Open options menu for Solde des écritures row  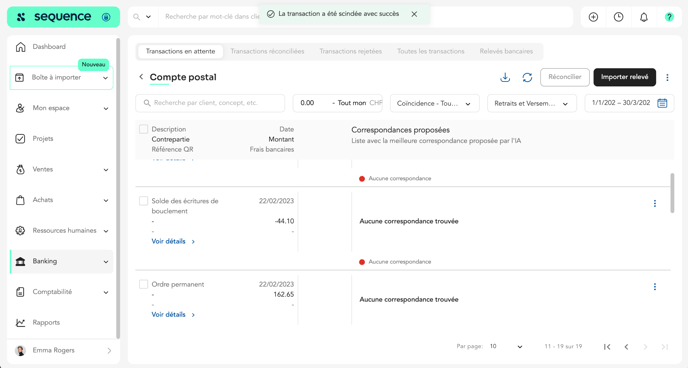click(x=655, y=204)
